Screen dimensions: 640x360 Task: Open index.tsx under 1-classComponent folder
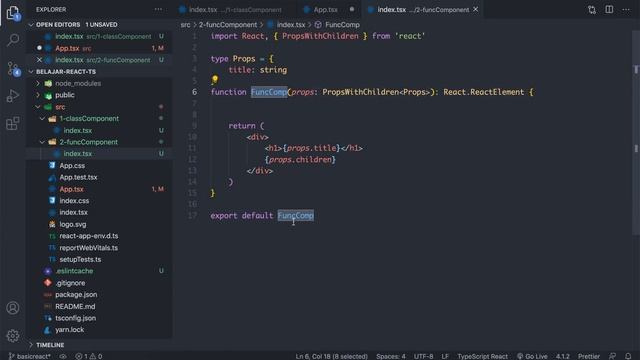click(99, 131)
